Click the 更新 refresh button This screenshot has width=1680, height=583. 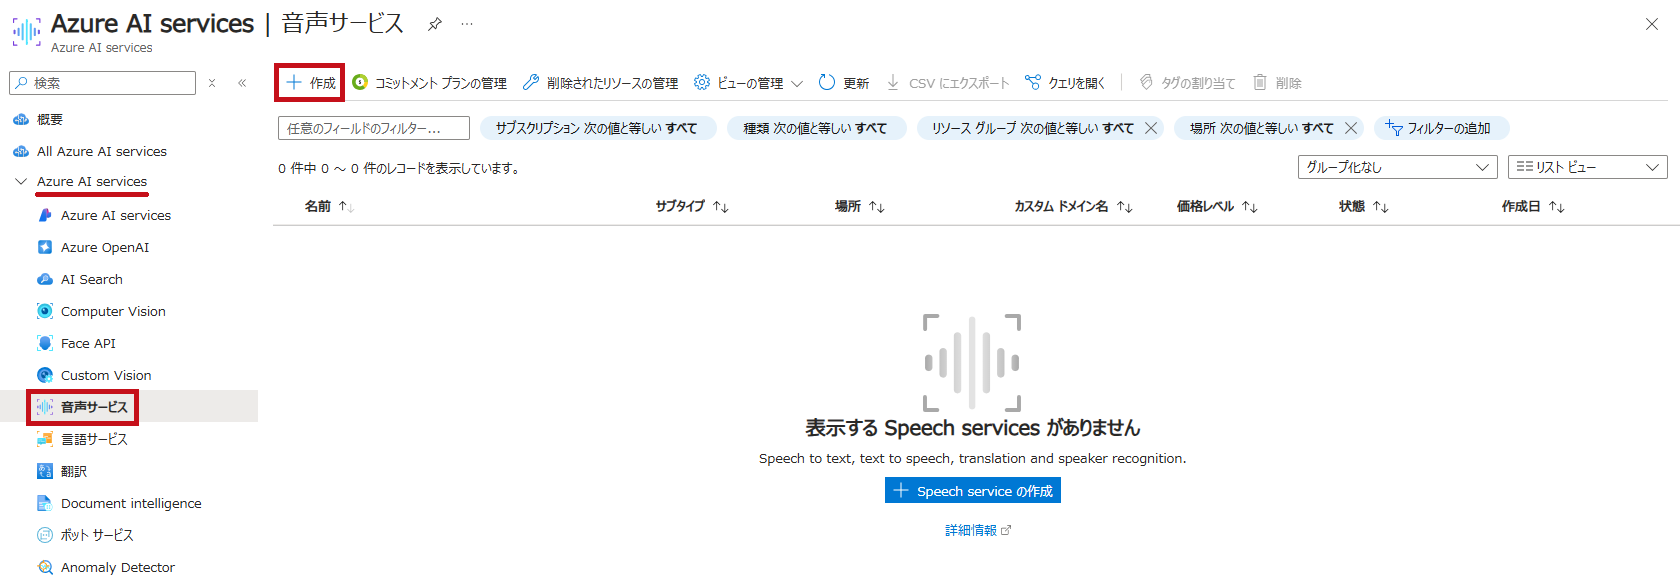pos(843,83)
